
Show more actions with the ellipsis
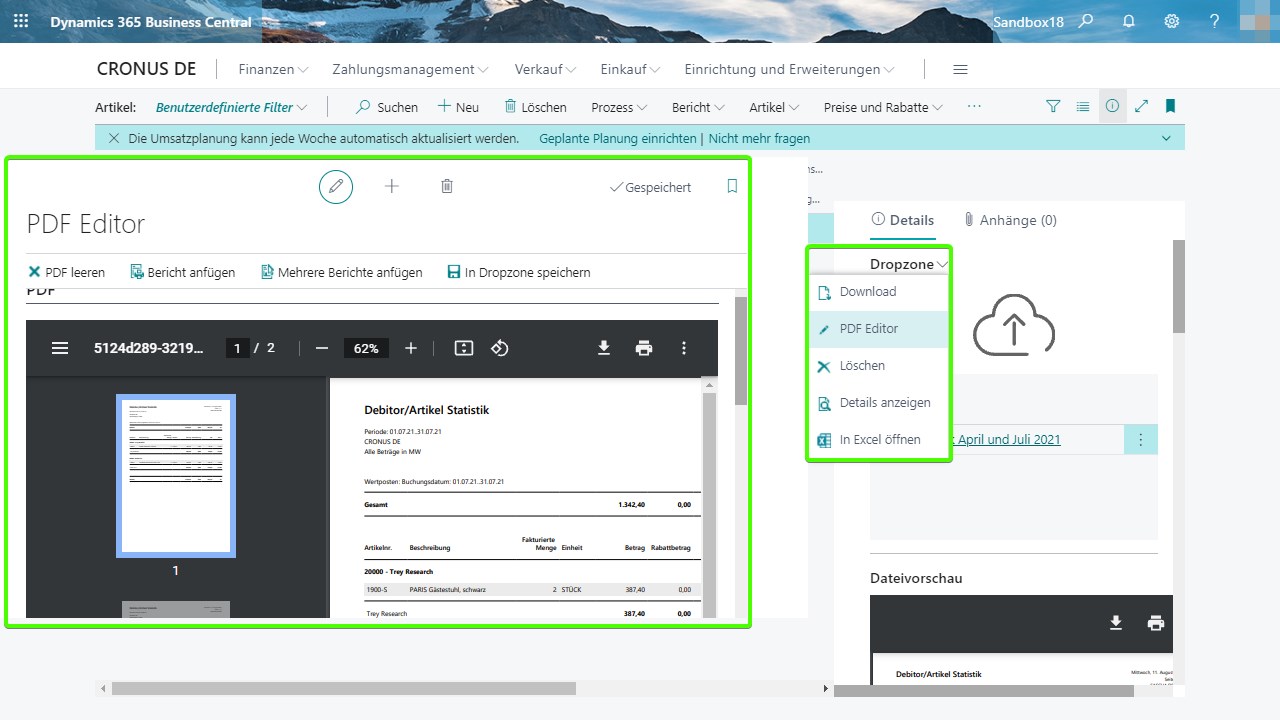[975, 106]
